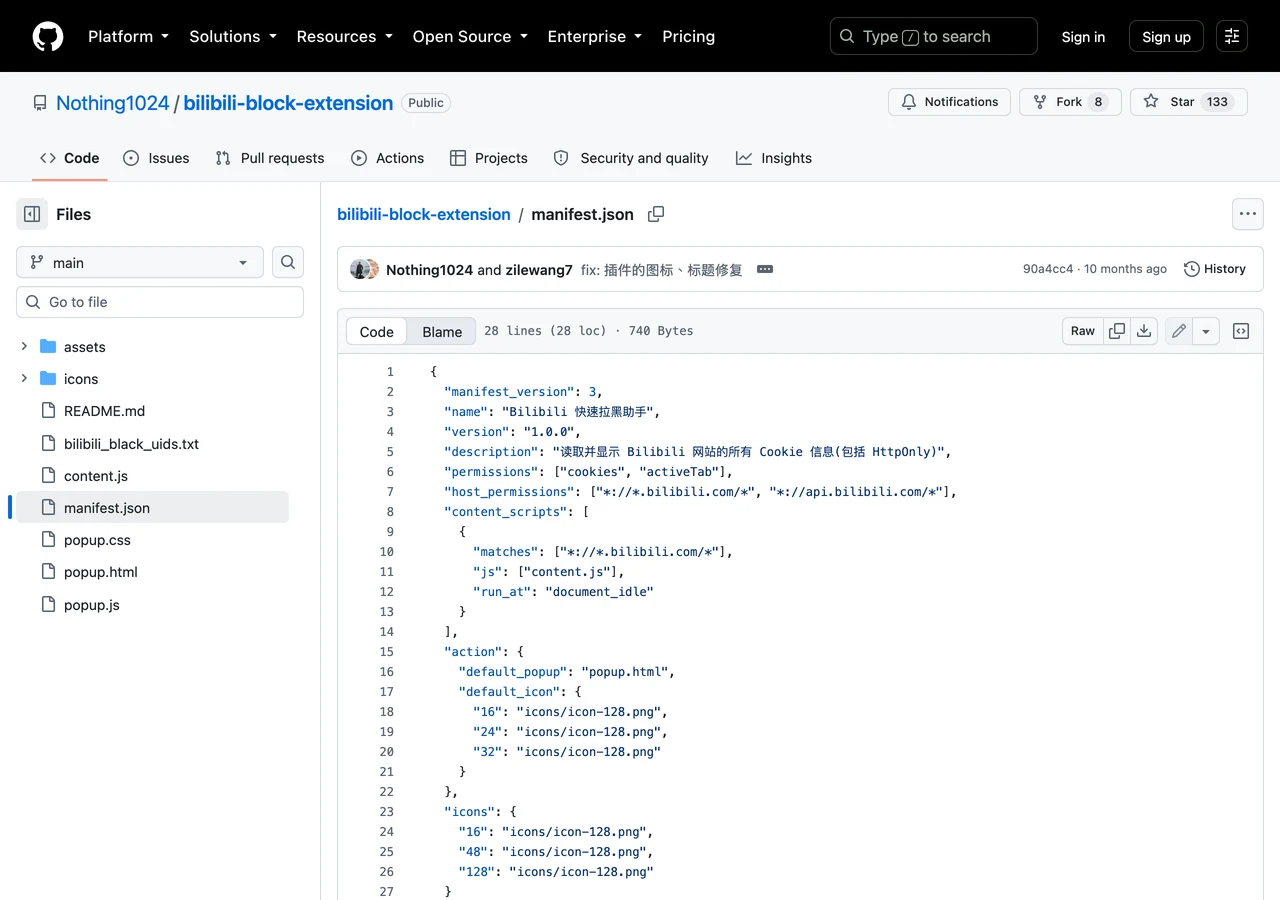Collapse the file tree sidebar panel
Viewport: 1280px width, 900px height.
[x=32, y=214]
